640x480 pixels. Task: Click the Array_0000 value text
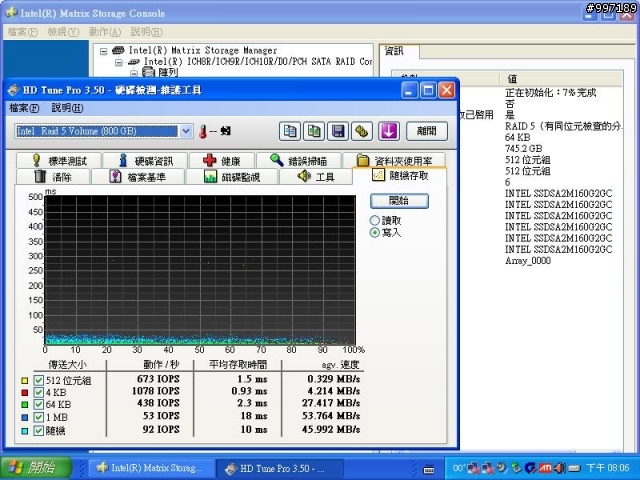point(528,260)
